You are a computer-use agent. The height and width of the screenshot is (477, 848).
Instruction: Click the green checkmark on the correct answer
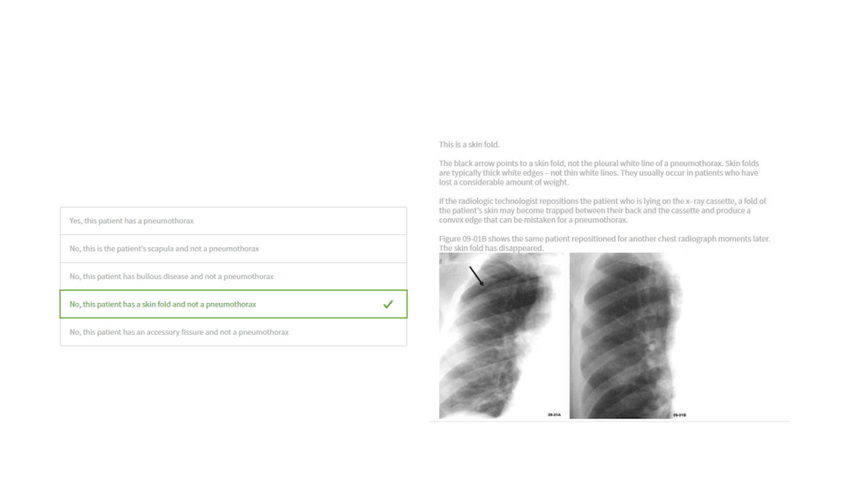[x=388, y=304]
